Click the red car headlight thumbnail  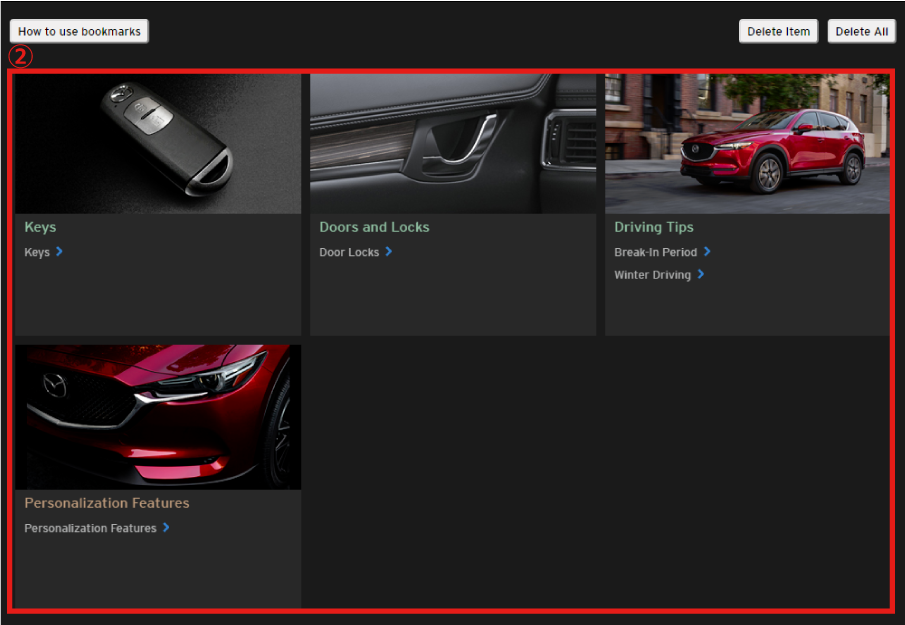point(158,417)
